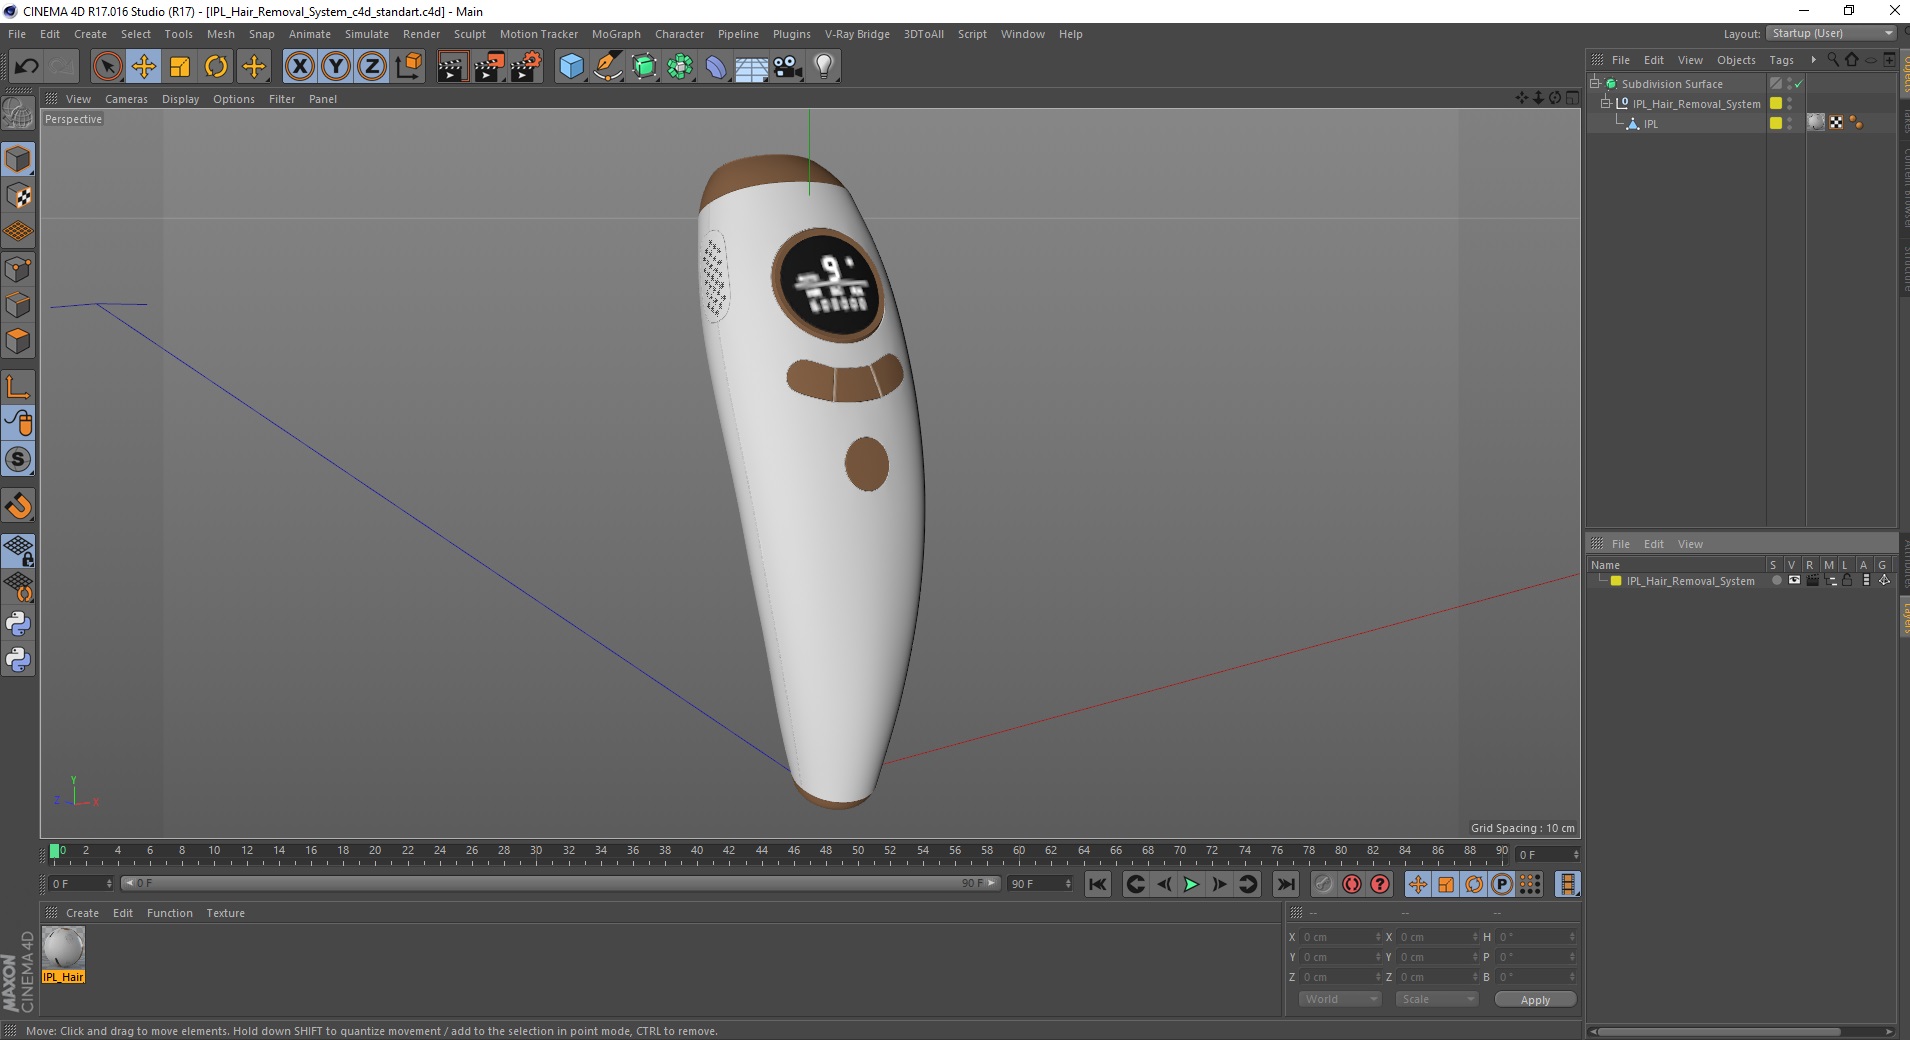Add a deformer object

coord(716,67)
